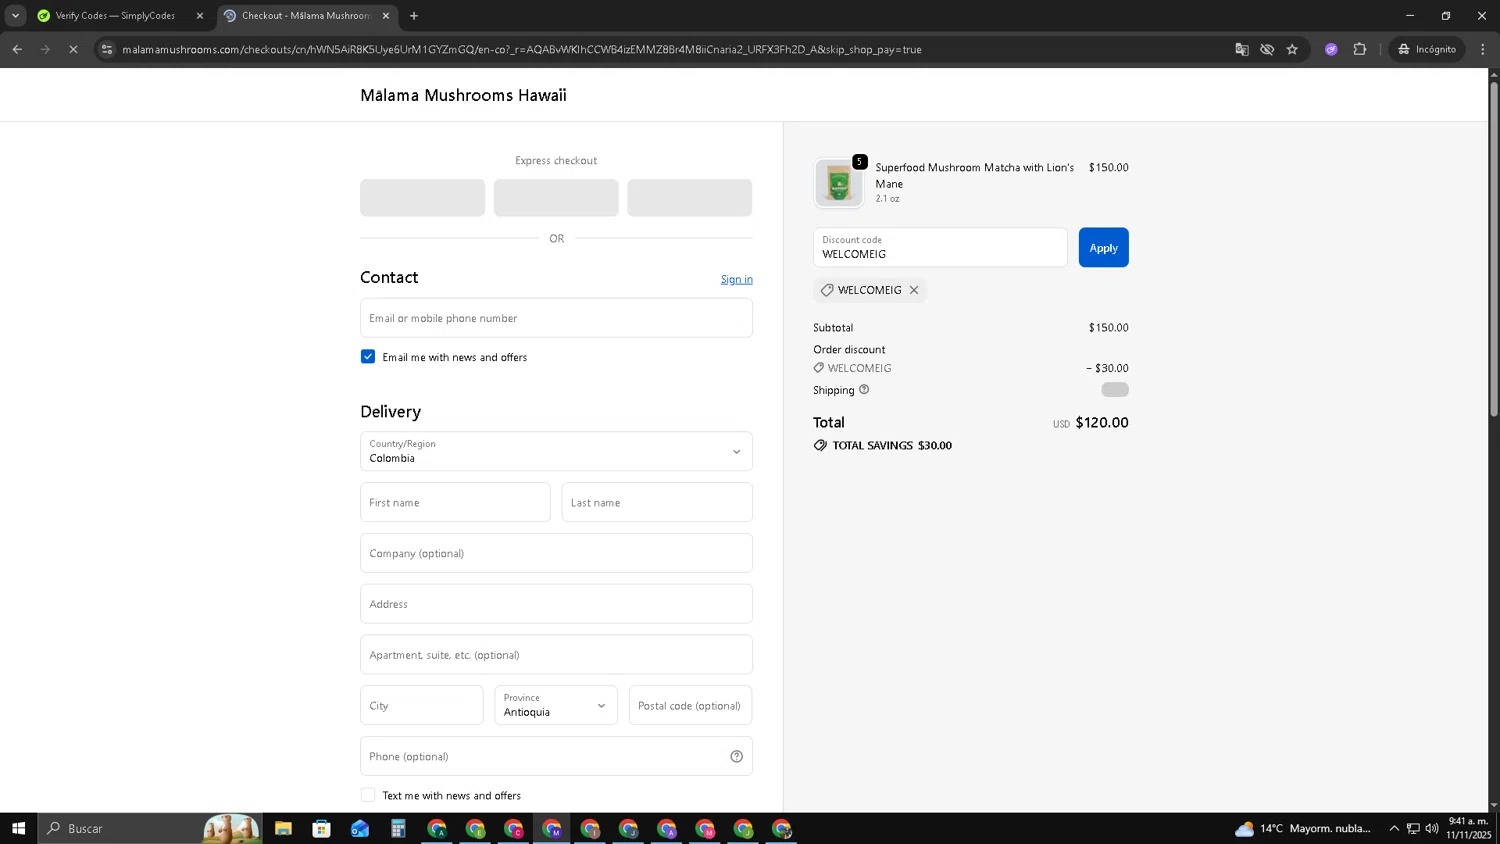View site information icon in address bar
This screenshot has width=1500, height=844.
[107, 49]
